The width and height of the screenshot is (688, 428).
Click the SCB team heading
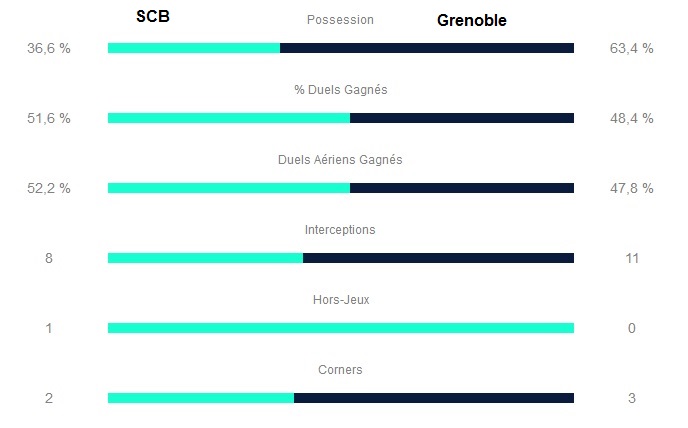tap(153, 18)
